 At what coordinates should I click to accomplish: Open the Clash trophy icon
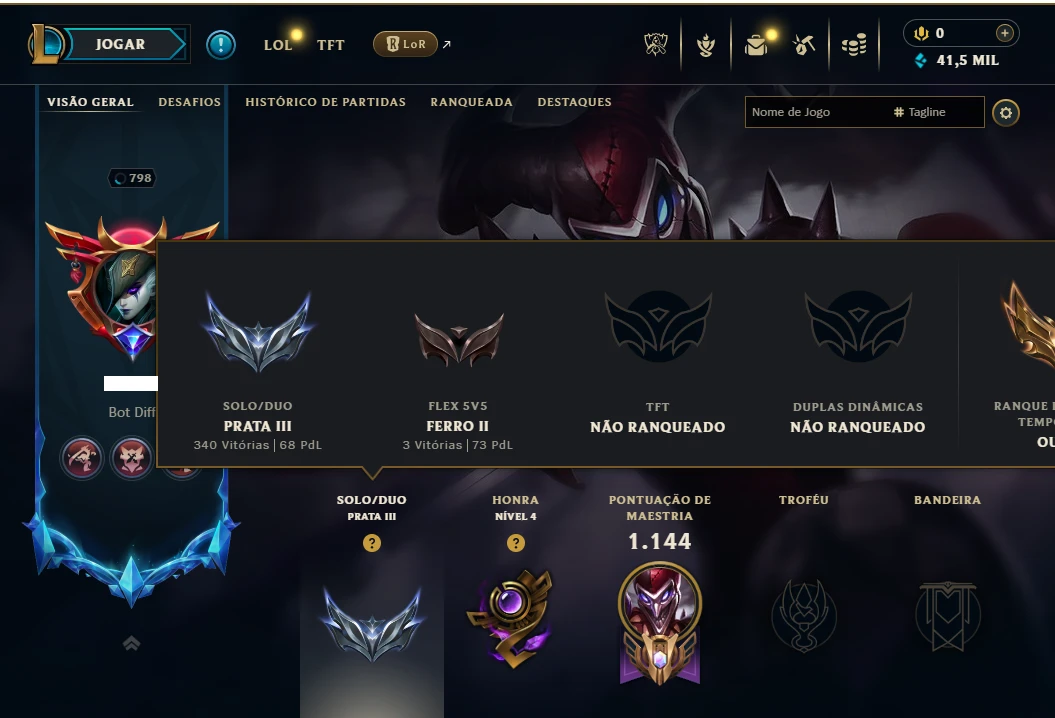(x=655, y=44)
